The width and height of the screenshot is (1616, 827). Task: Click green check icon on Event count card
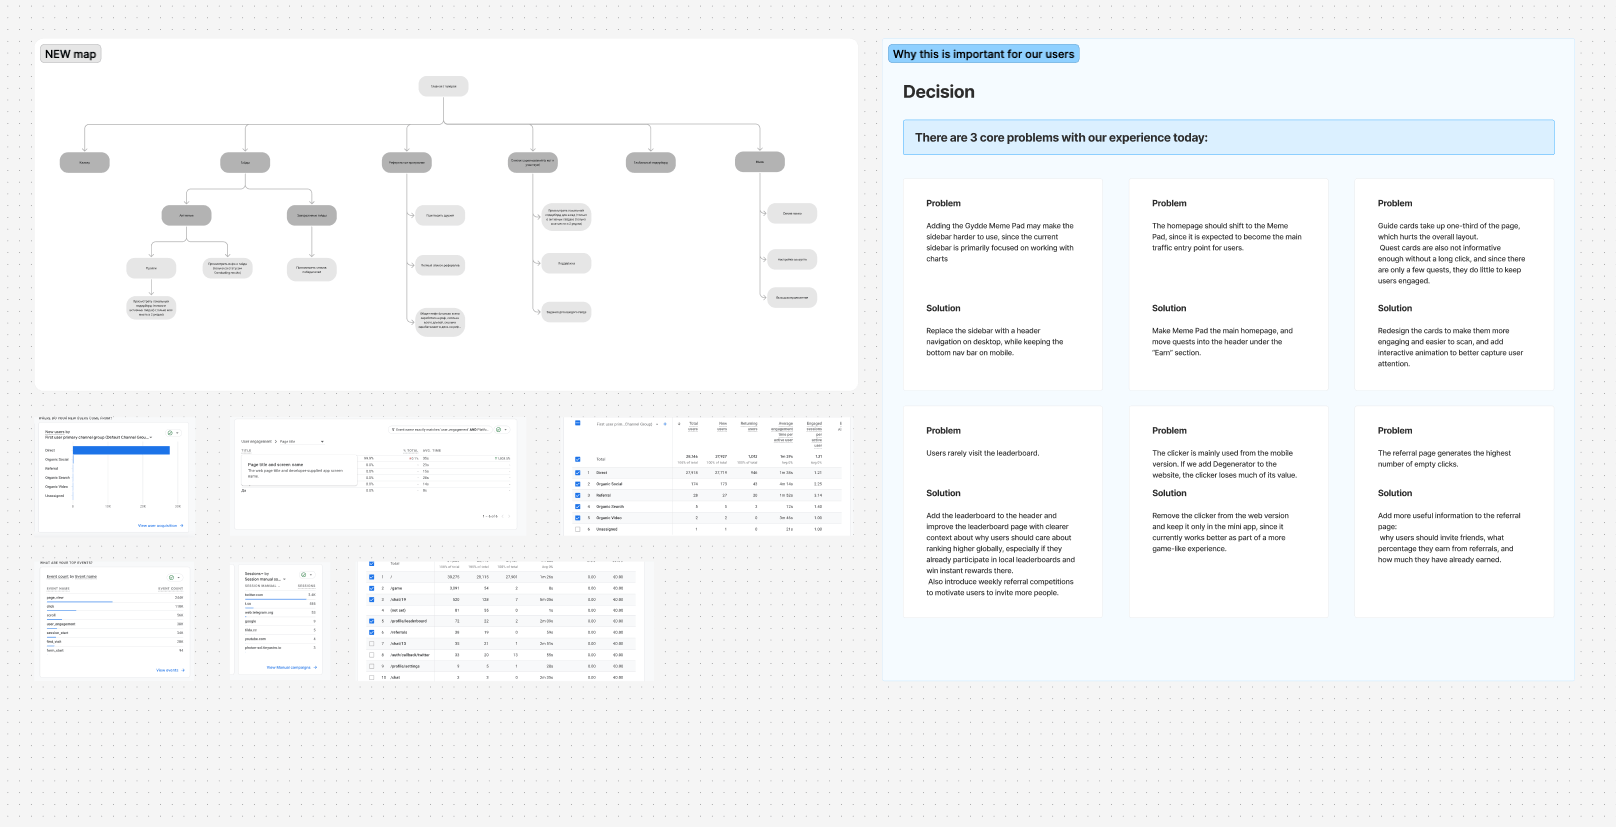(171, 577)
